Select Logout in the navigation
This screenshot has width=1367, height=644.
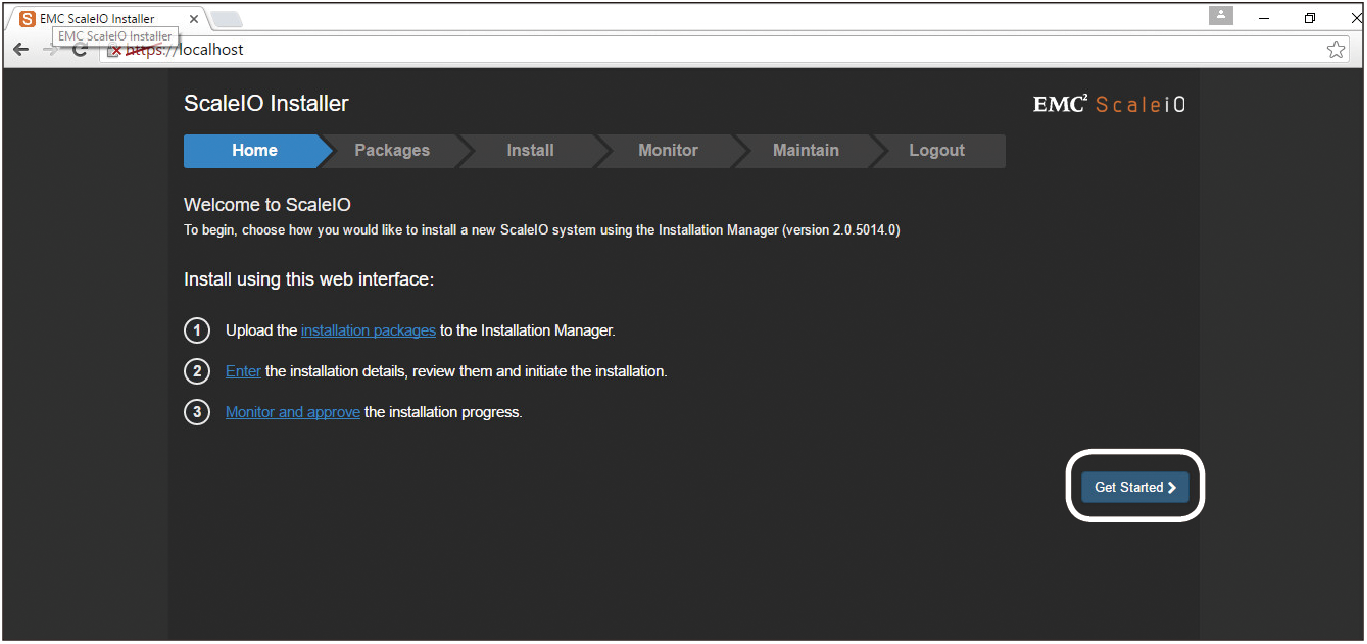click(937, 151)
